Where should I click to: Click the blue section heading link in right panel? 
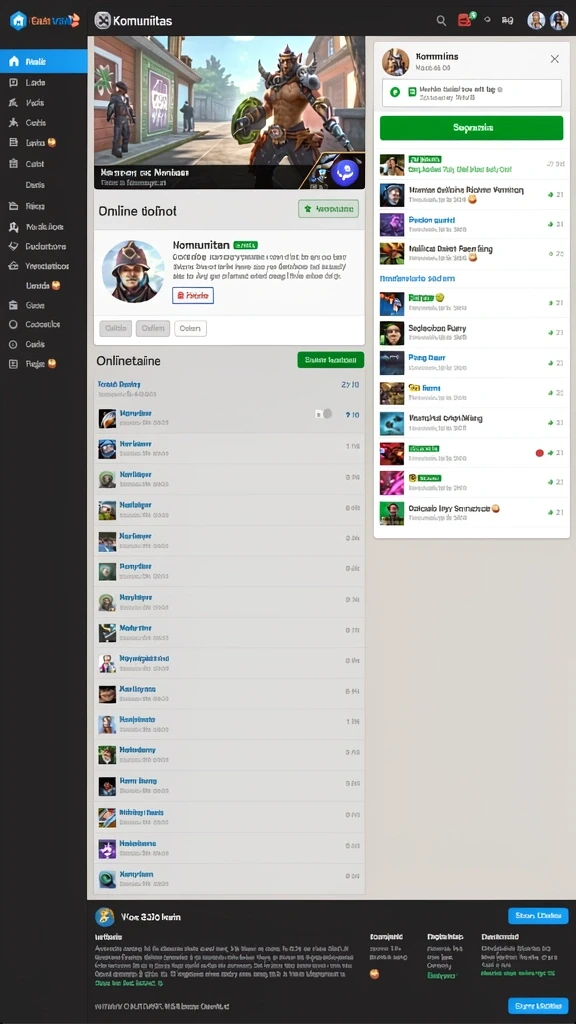pyautogui.click(x=417, y=278)
